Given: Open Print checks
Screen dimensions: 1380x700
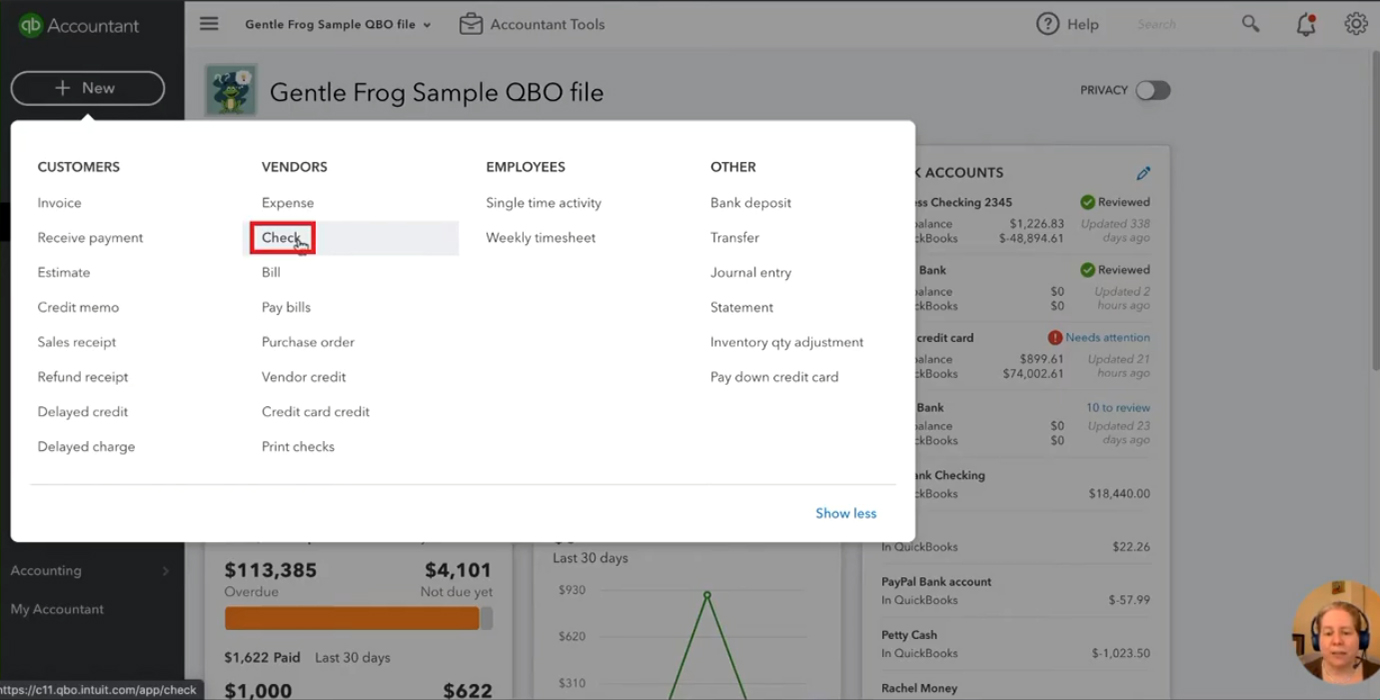Looking at the screenshot, I should click(298, 447).
